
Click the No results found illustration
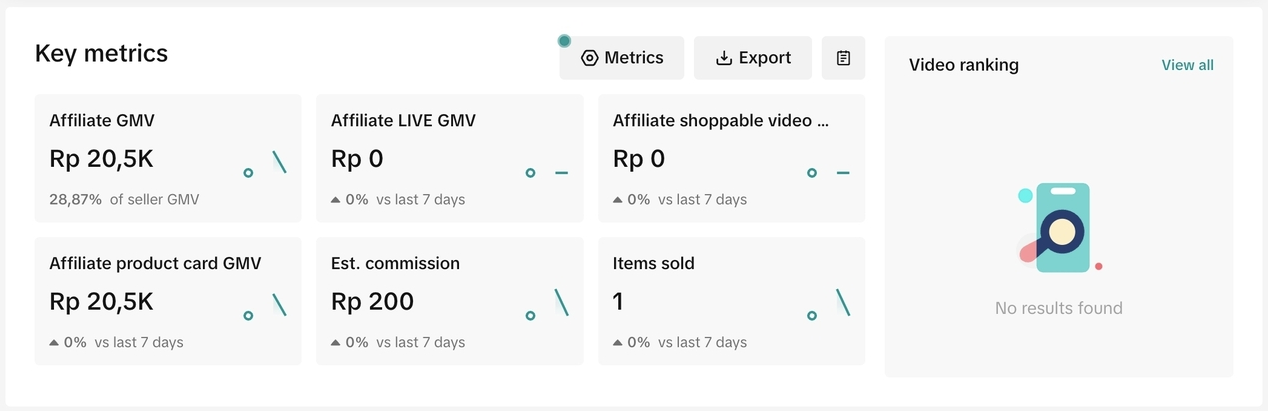tap(1058, 228)
